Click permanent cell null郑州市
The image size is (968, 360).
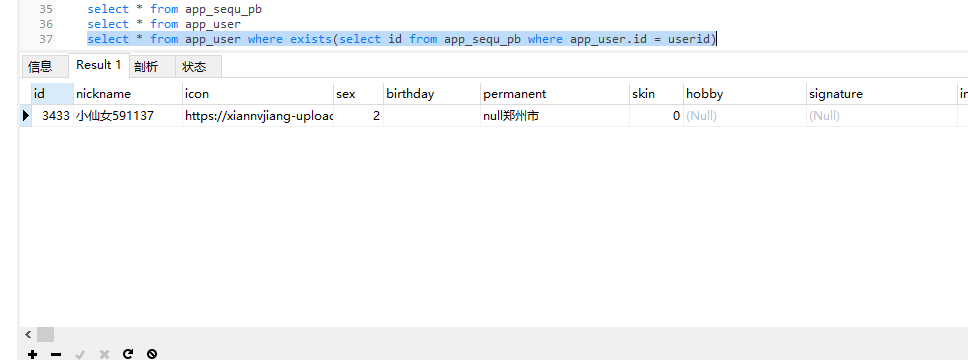[x=554, y=115]
